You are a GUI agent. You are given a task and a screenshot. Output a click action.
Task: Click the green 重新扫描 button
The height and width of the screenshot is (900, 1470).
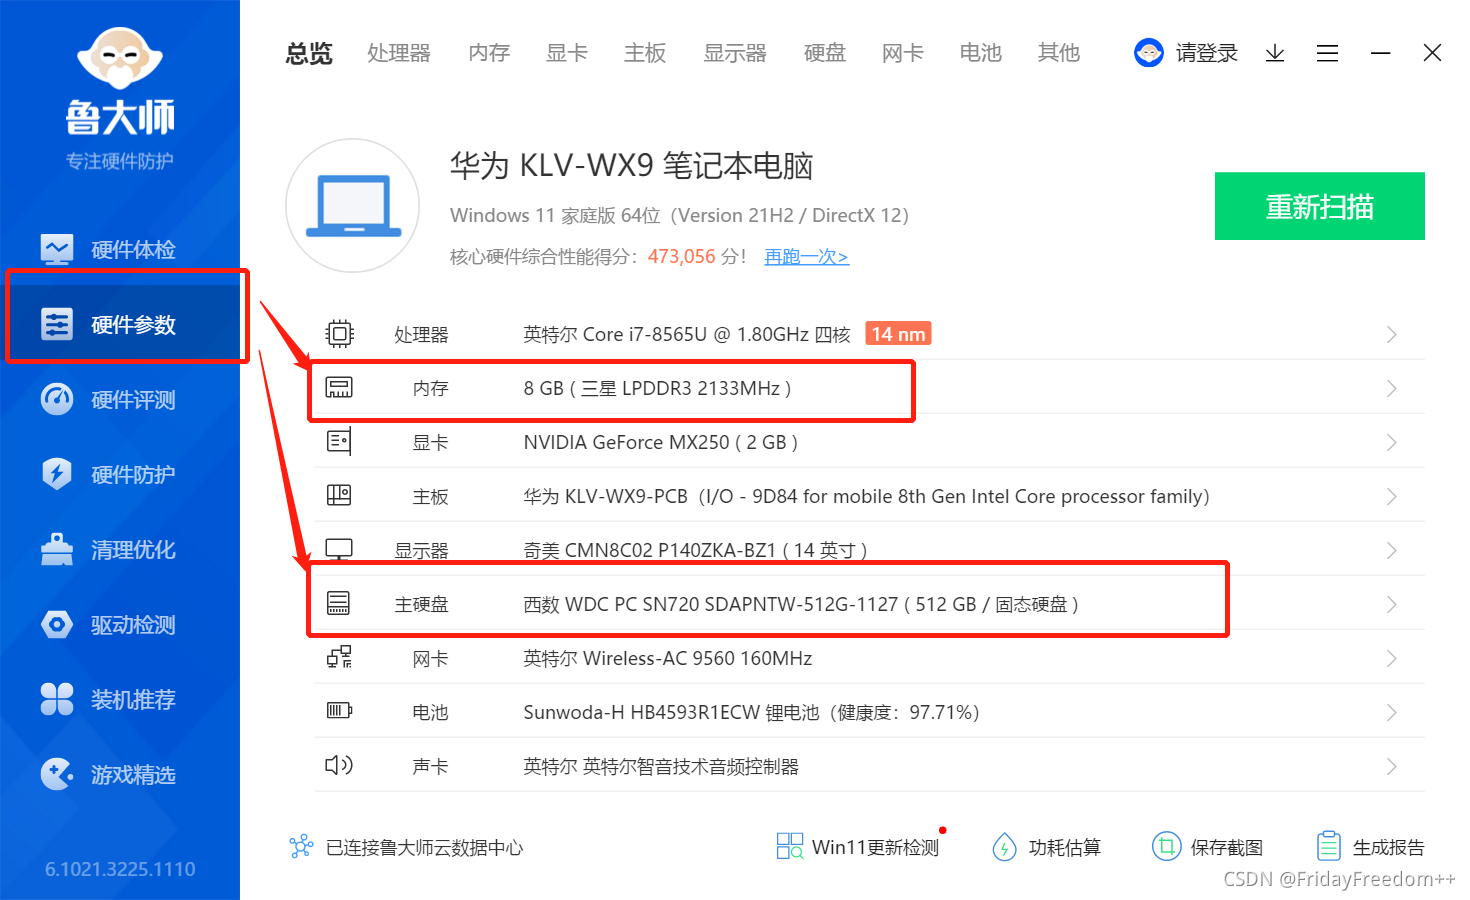[x=1320, y=206]
